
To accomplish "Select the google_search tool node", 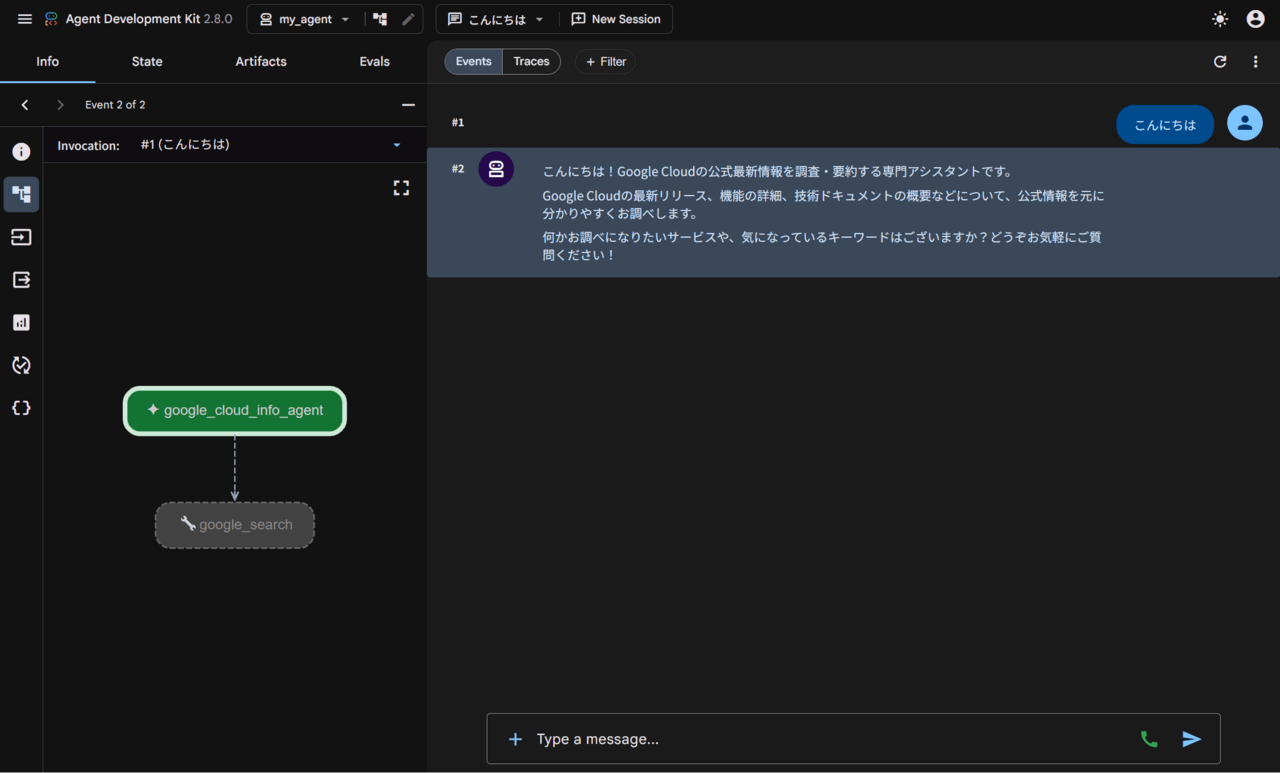I will pos(235,525).
